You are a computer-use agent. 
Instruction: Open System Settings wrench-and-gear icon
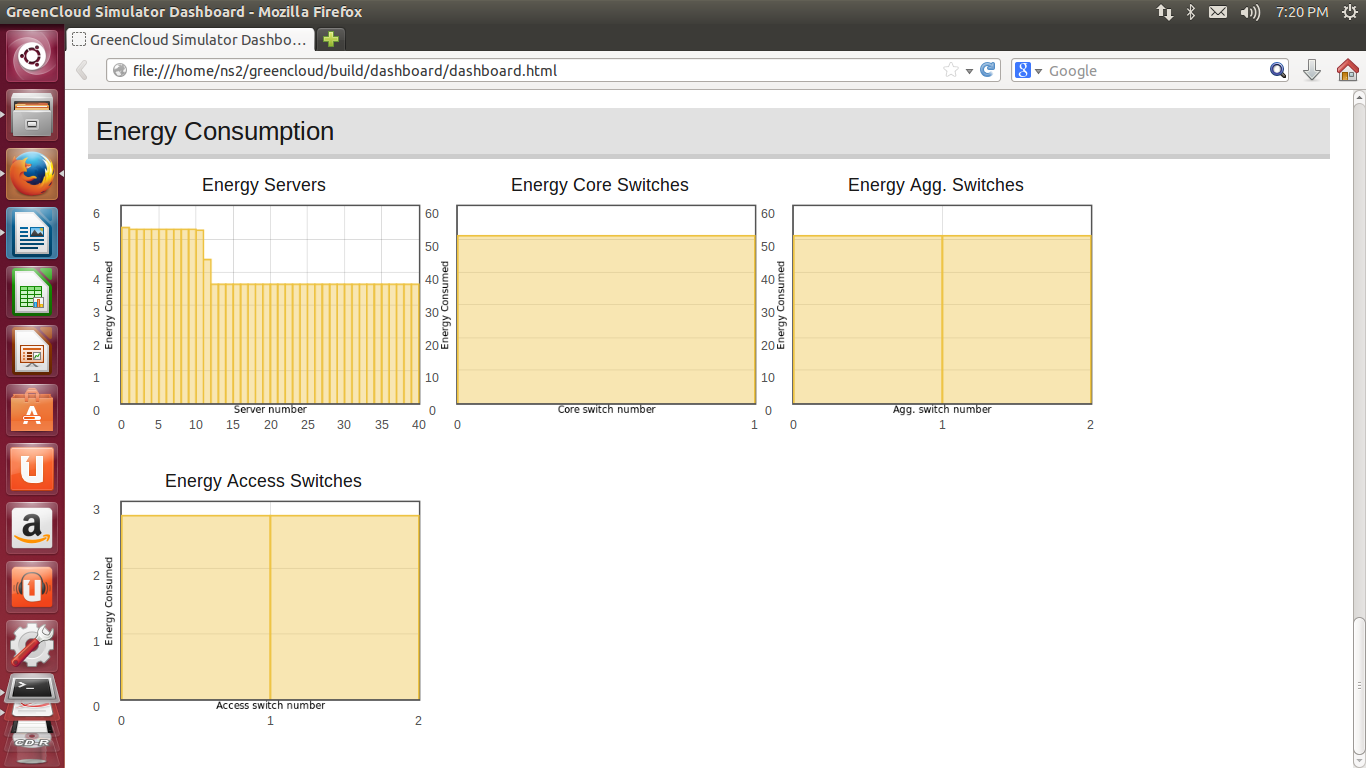(x=32, y=646)
